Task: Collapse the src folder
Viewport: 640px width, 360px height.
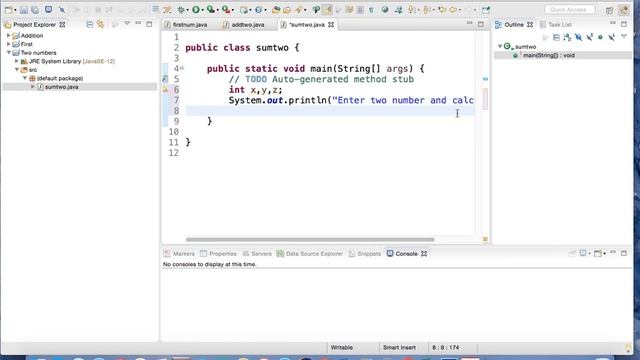Action: point(17,70)
